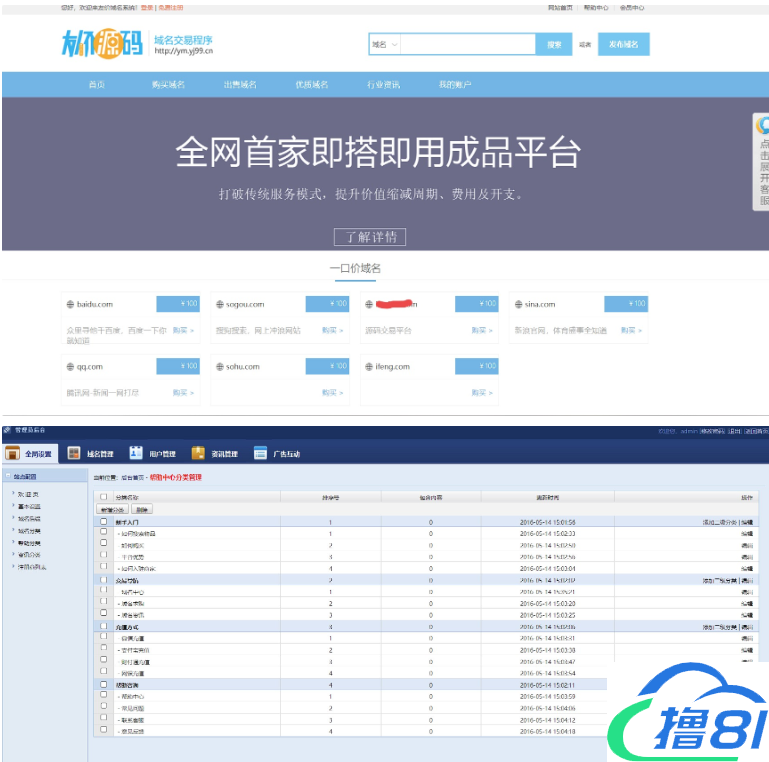Click the globe icon beside baidu.com

69,304
